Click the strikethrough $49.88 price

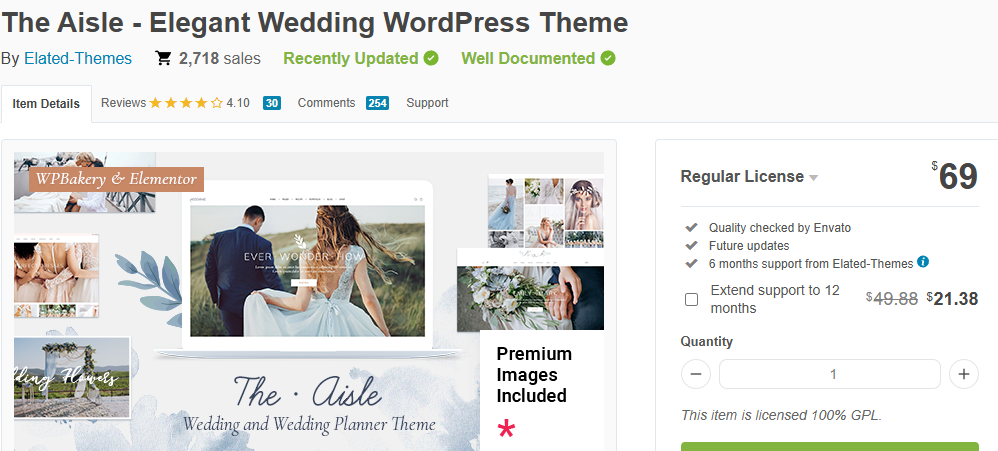(x=892, y=298)
